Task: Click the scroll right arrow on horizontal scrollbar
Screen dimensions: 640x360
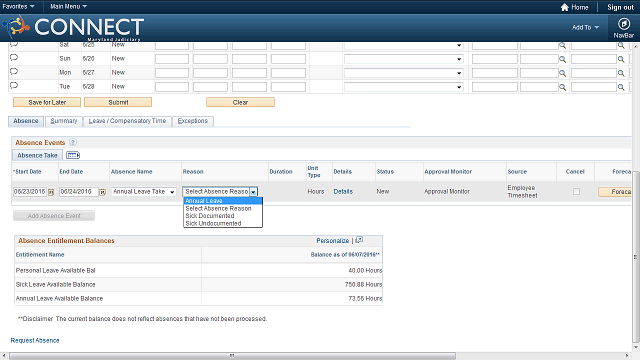Action: pos(628,356)
